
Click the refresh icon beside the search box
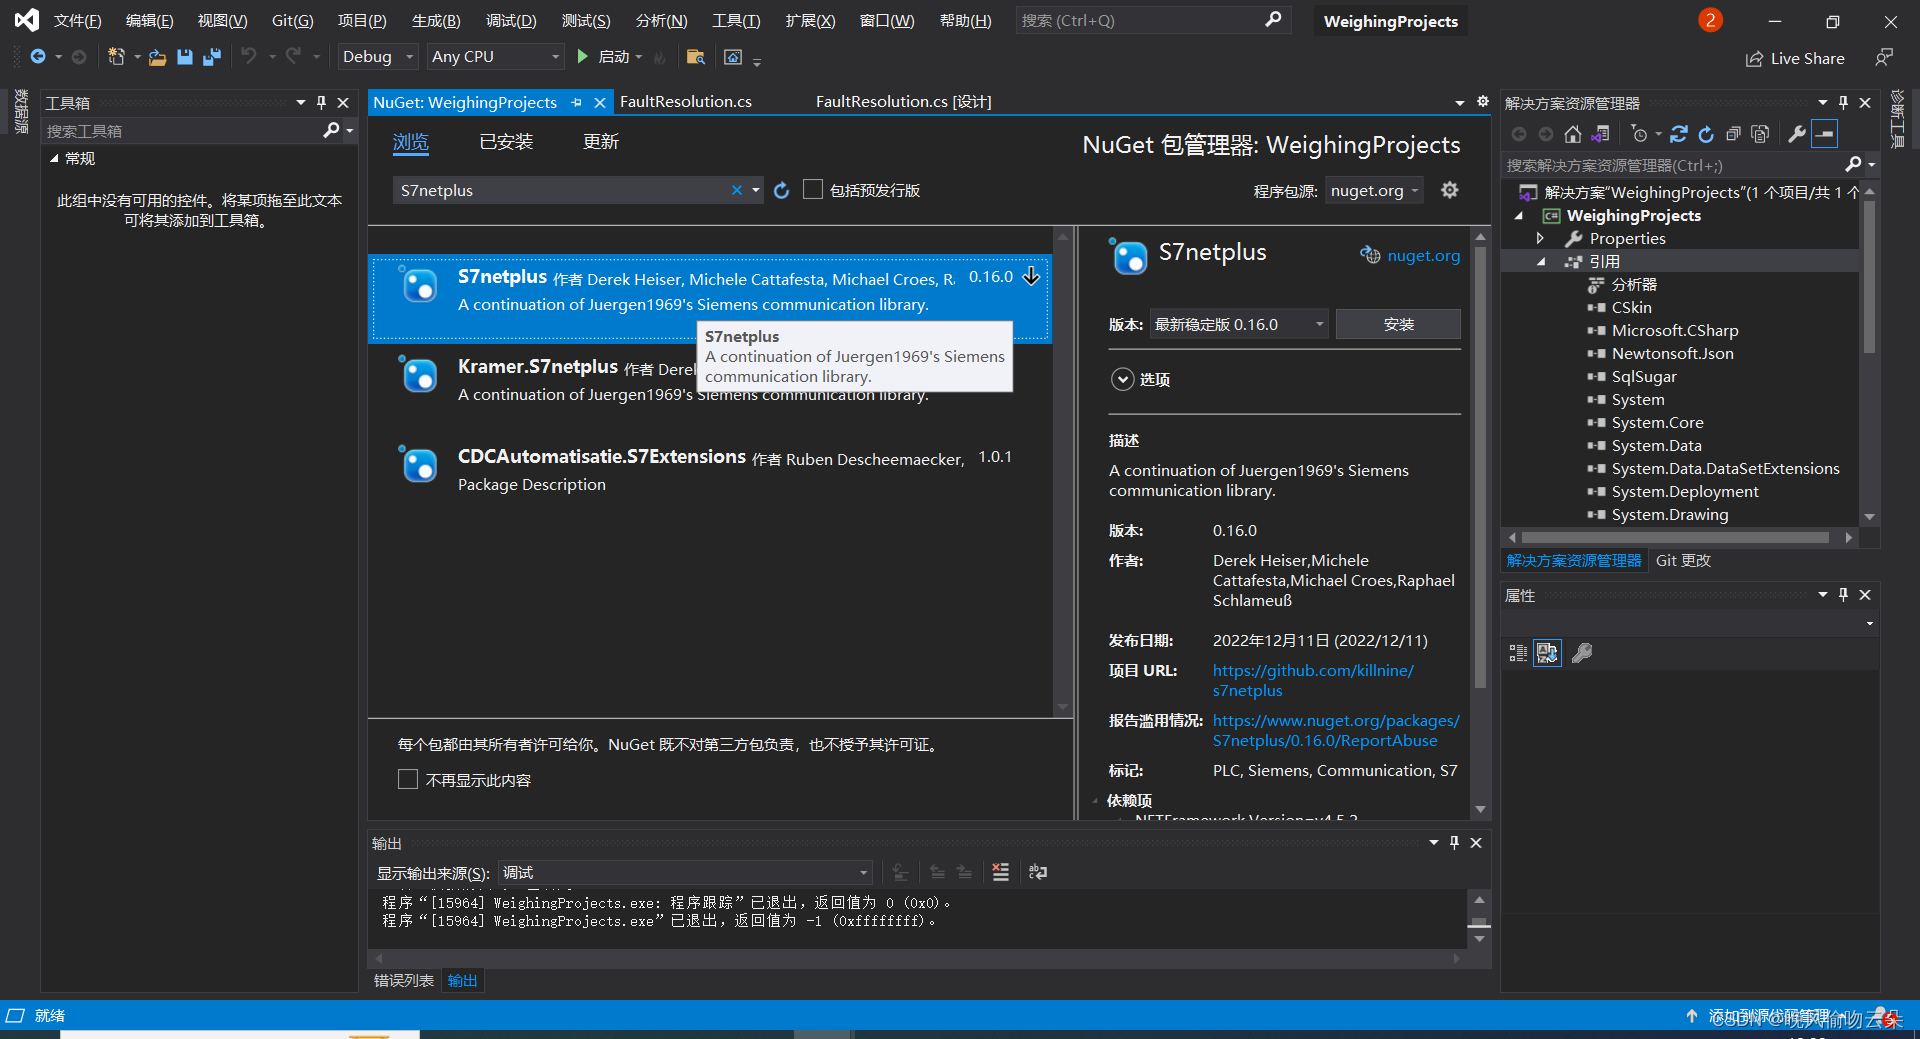[781, 190]
